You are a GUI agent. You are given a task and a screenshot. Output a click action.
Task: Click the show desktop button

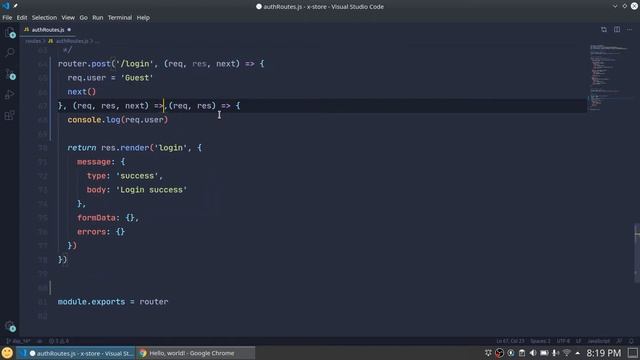(633, 353)
